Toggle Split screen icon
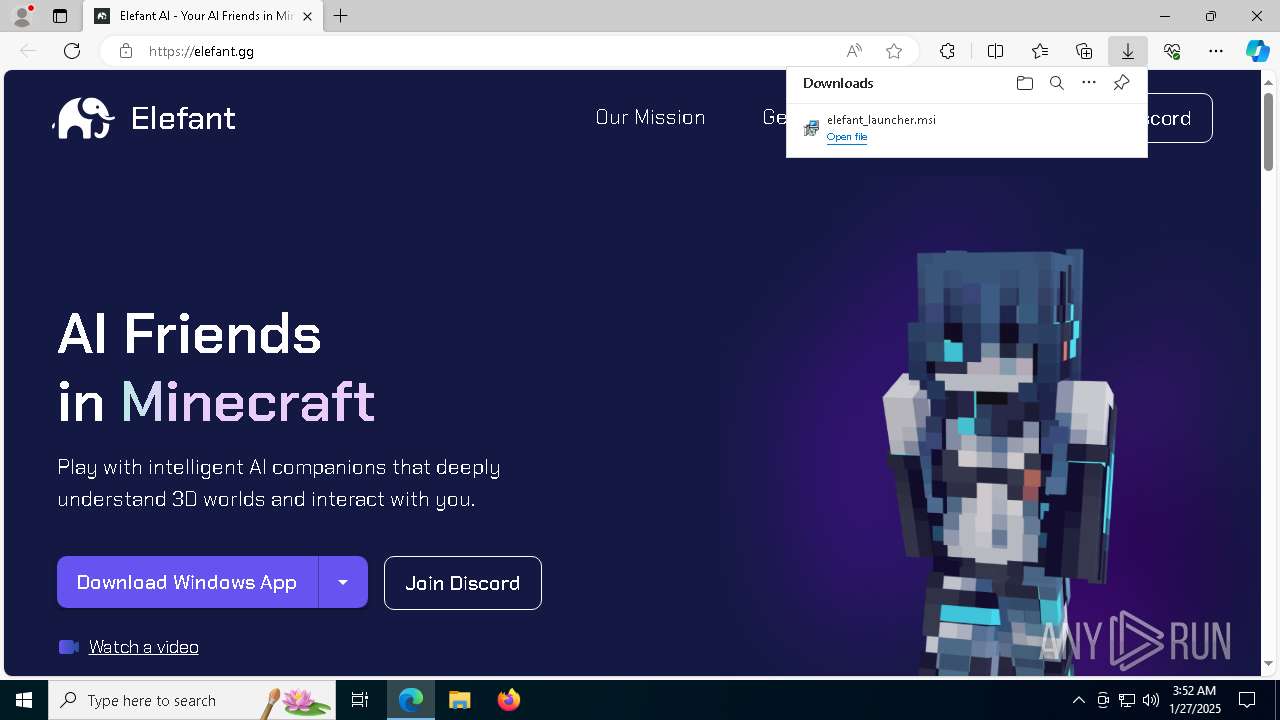This screenshot has height=720, width=1280. [996, 51]
